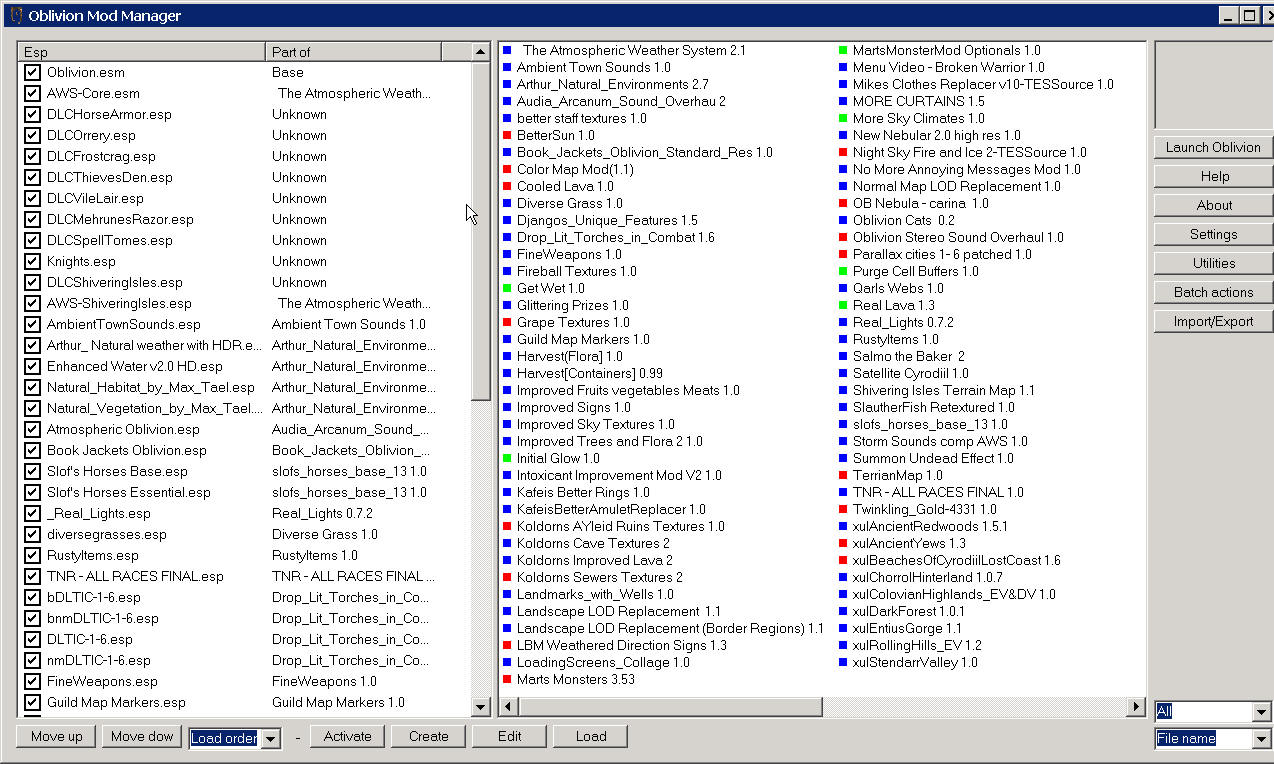Open the About dialog
1274x764 pixels.
tap(1213, 205)
